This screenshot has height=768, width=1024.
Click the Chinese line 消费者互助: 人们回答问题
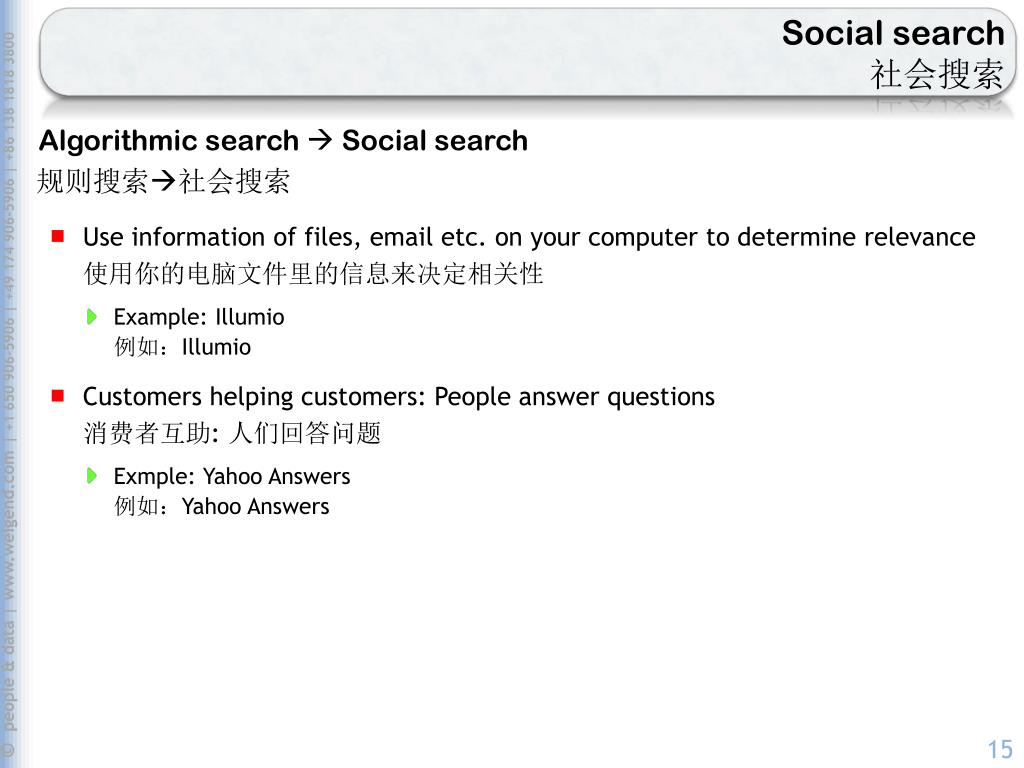232,433
